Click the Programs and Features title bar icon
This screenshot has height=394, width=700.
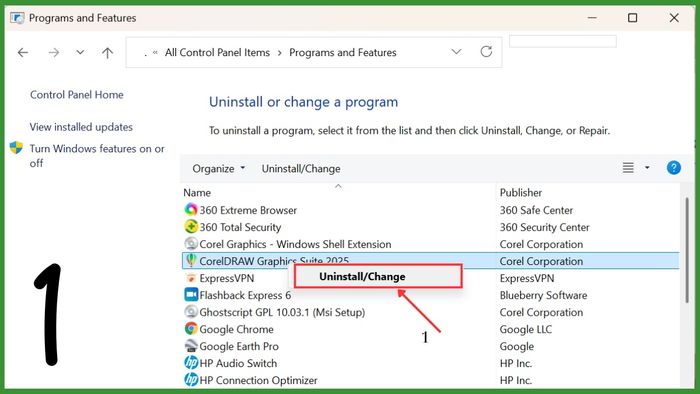point(17,18)
